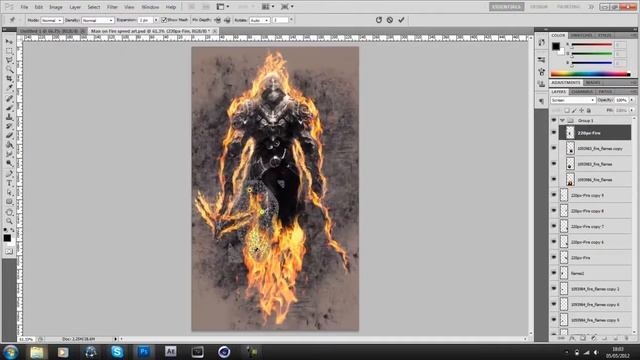640x360 pixels.
Task: Switch to the Swatches tab
Action: click(x=582, y=36)
